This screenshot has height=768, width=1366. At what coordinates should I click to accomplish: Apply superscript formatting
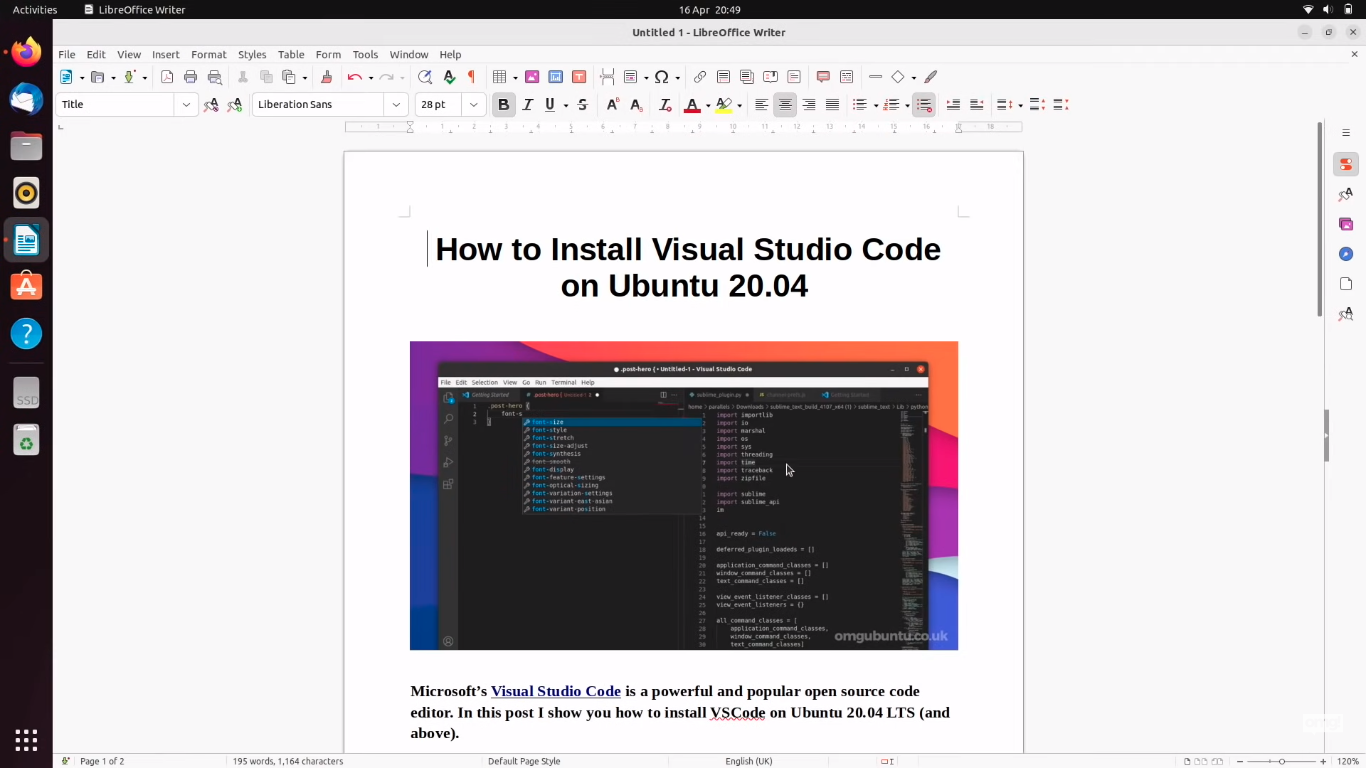(613, 105)
